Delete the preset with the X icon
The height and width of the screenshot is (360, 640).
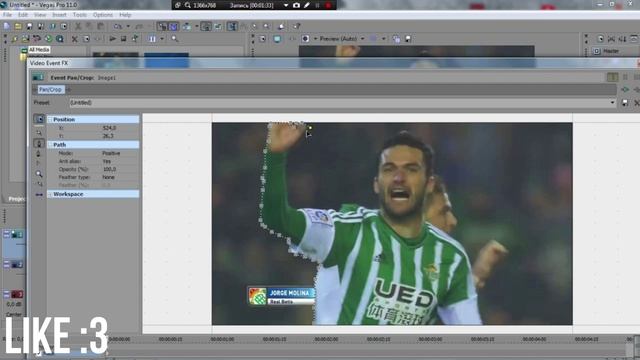(x=636, y=103)
